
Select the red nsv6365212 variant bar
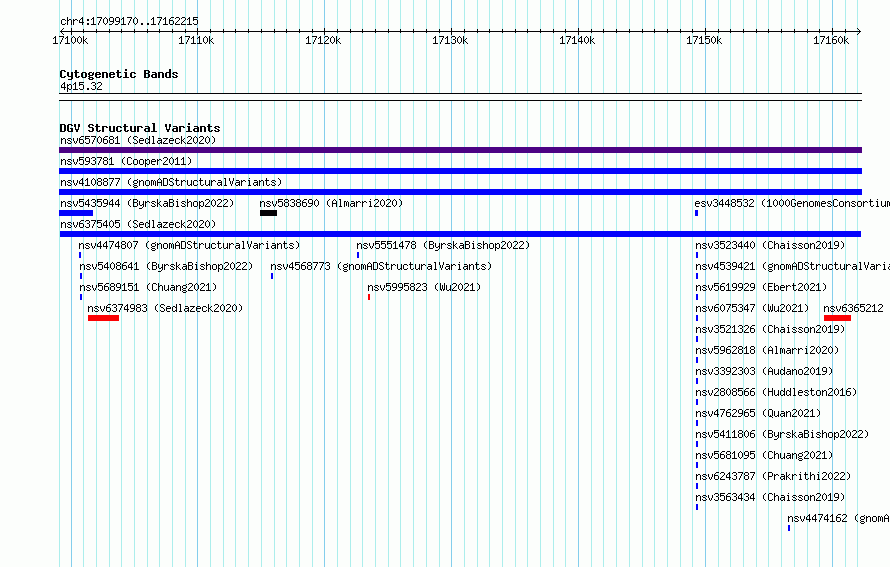tap(837, 318)
